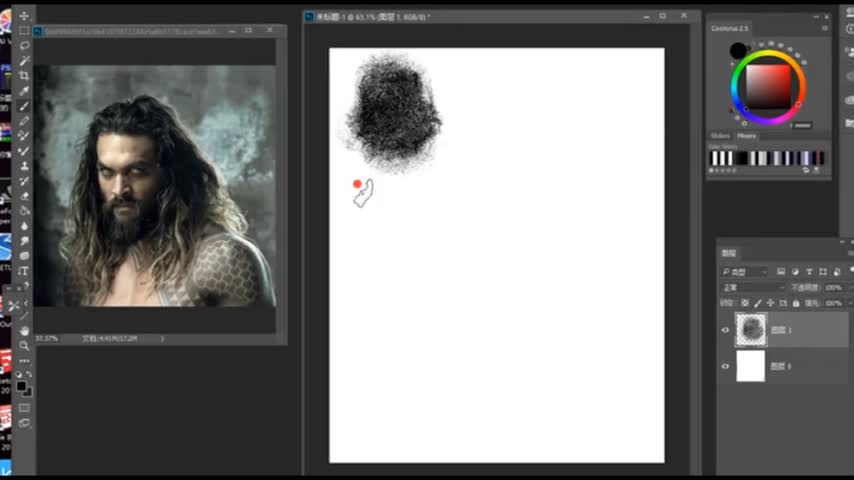
Task: Filter layers by type layers icon
Action: (x=809, y=271)
